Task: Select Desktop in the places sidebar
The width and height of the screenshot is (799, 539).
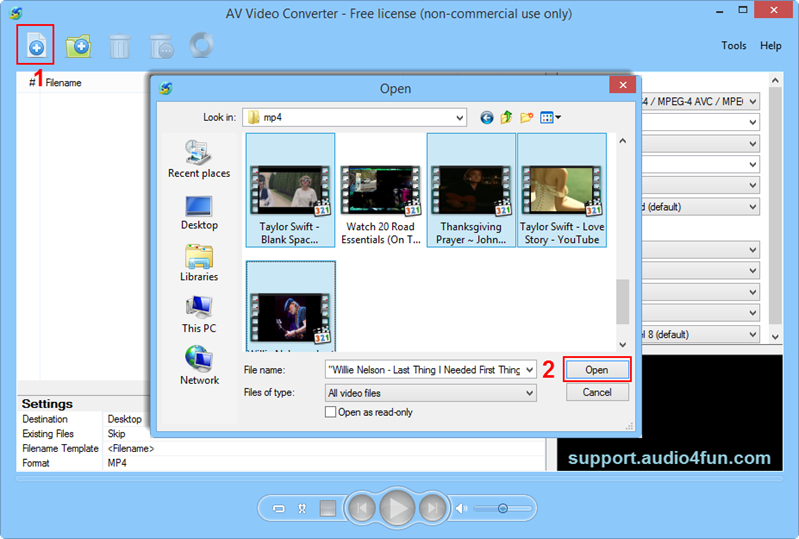Action: [199, 213]
